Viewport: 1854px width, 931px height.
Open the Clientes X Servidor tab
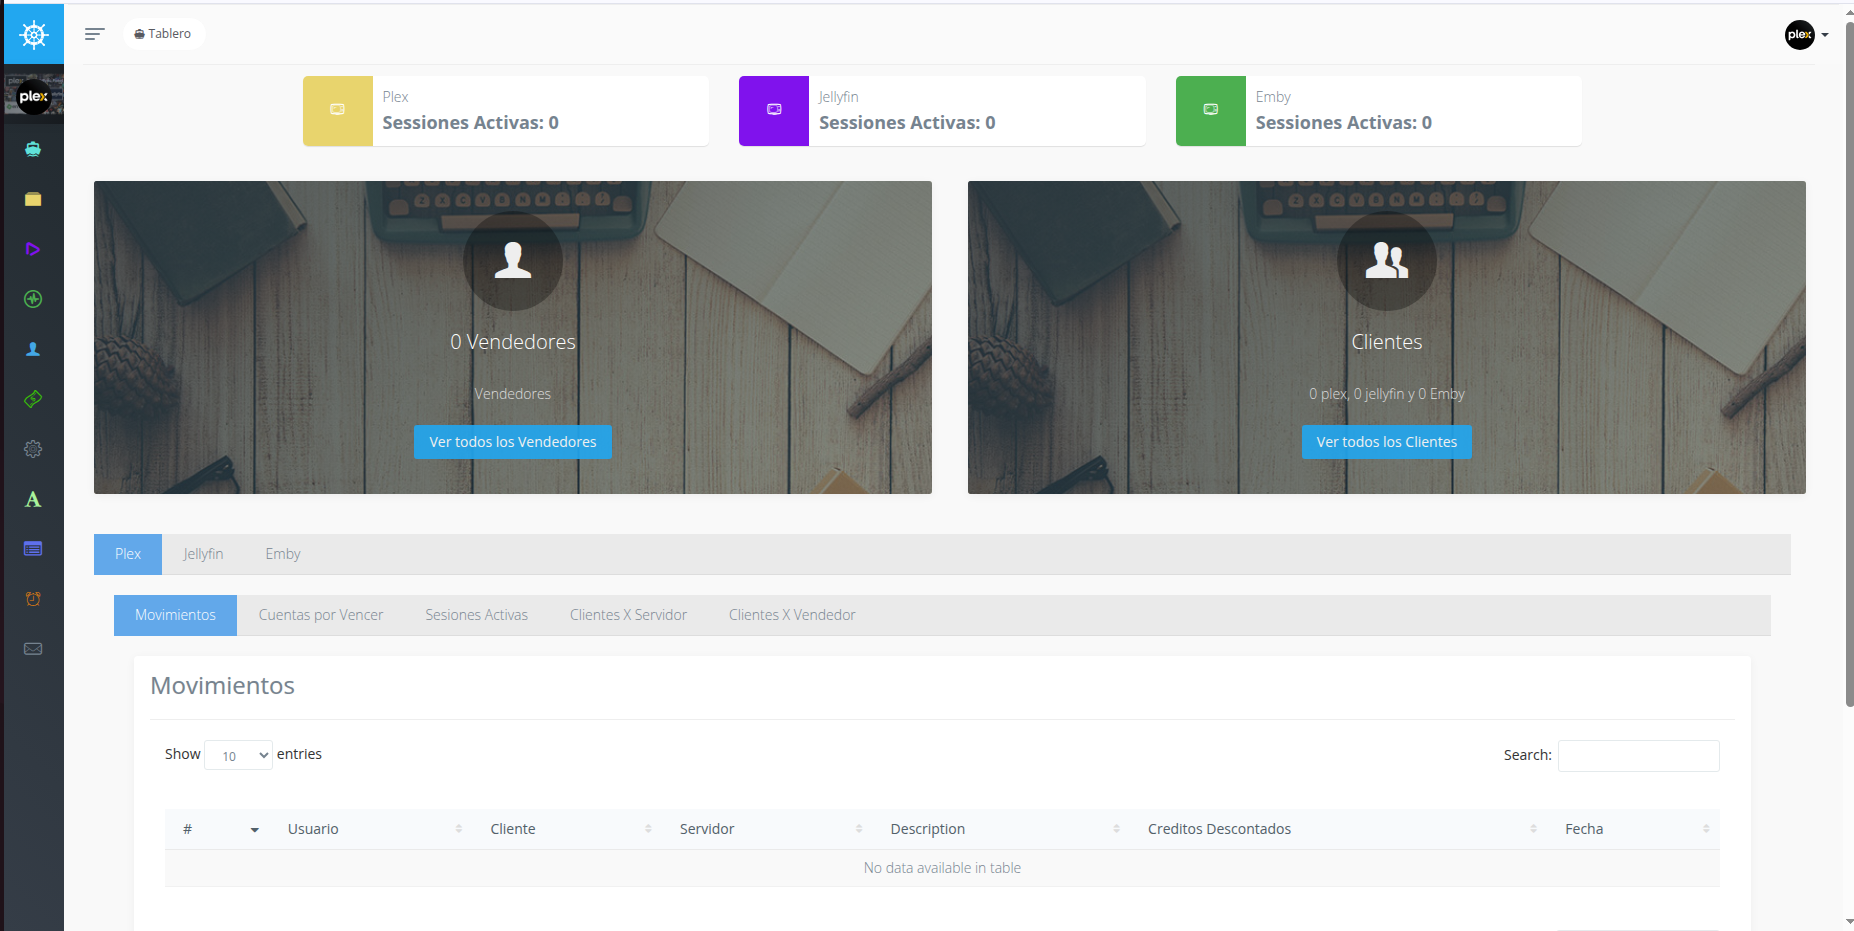(x=628, y=615)
